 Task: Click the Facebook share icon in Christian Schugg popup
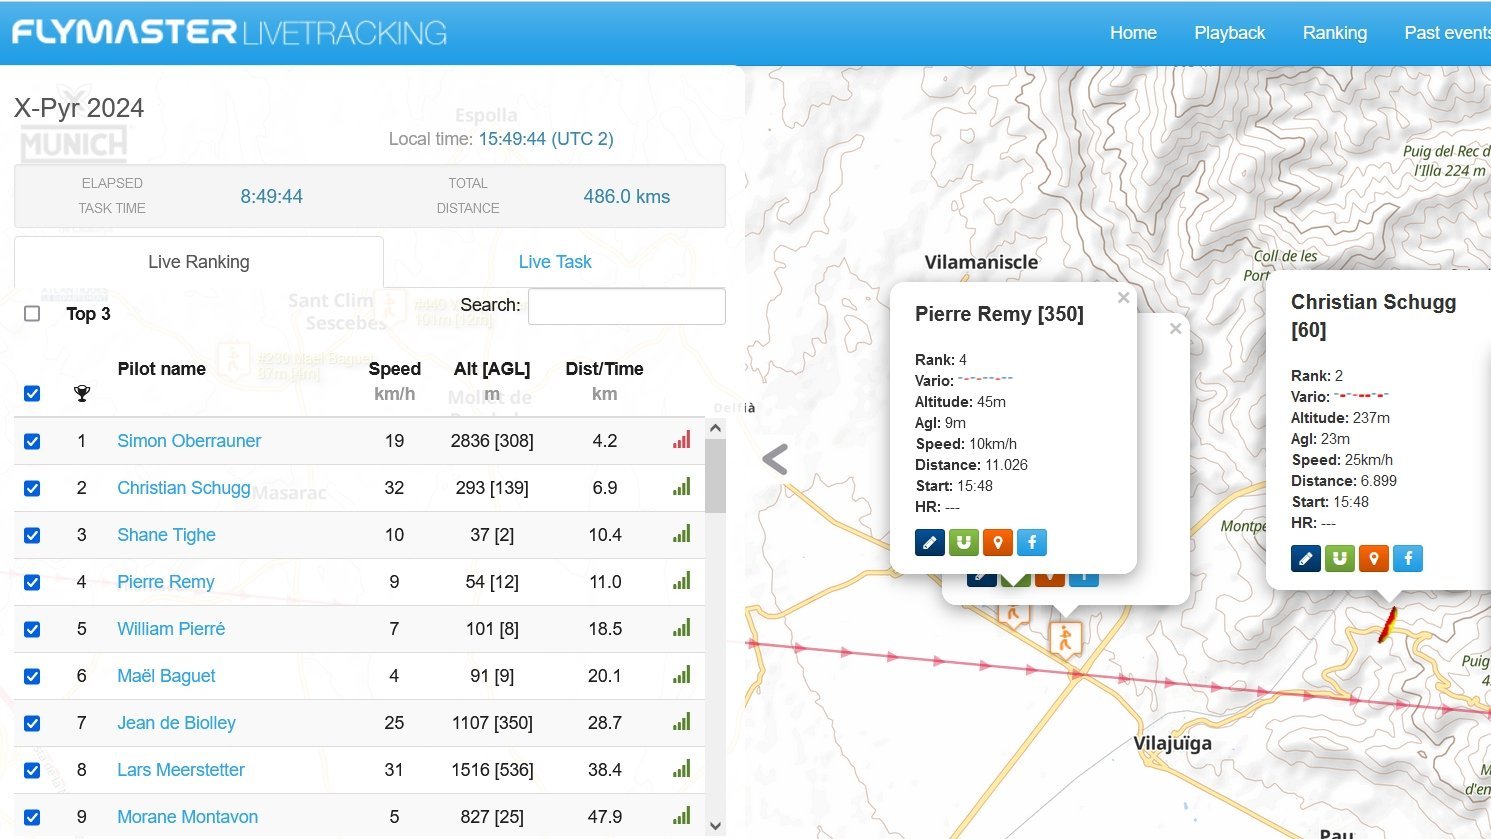pos(1407,558)
